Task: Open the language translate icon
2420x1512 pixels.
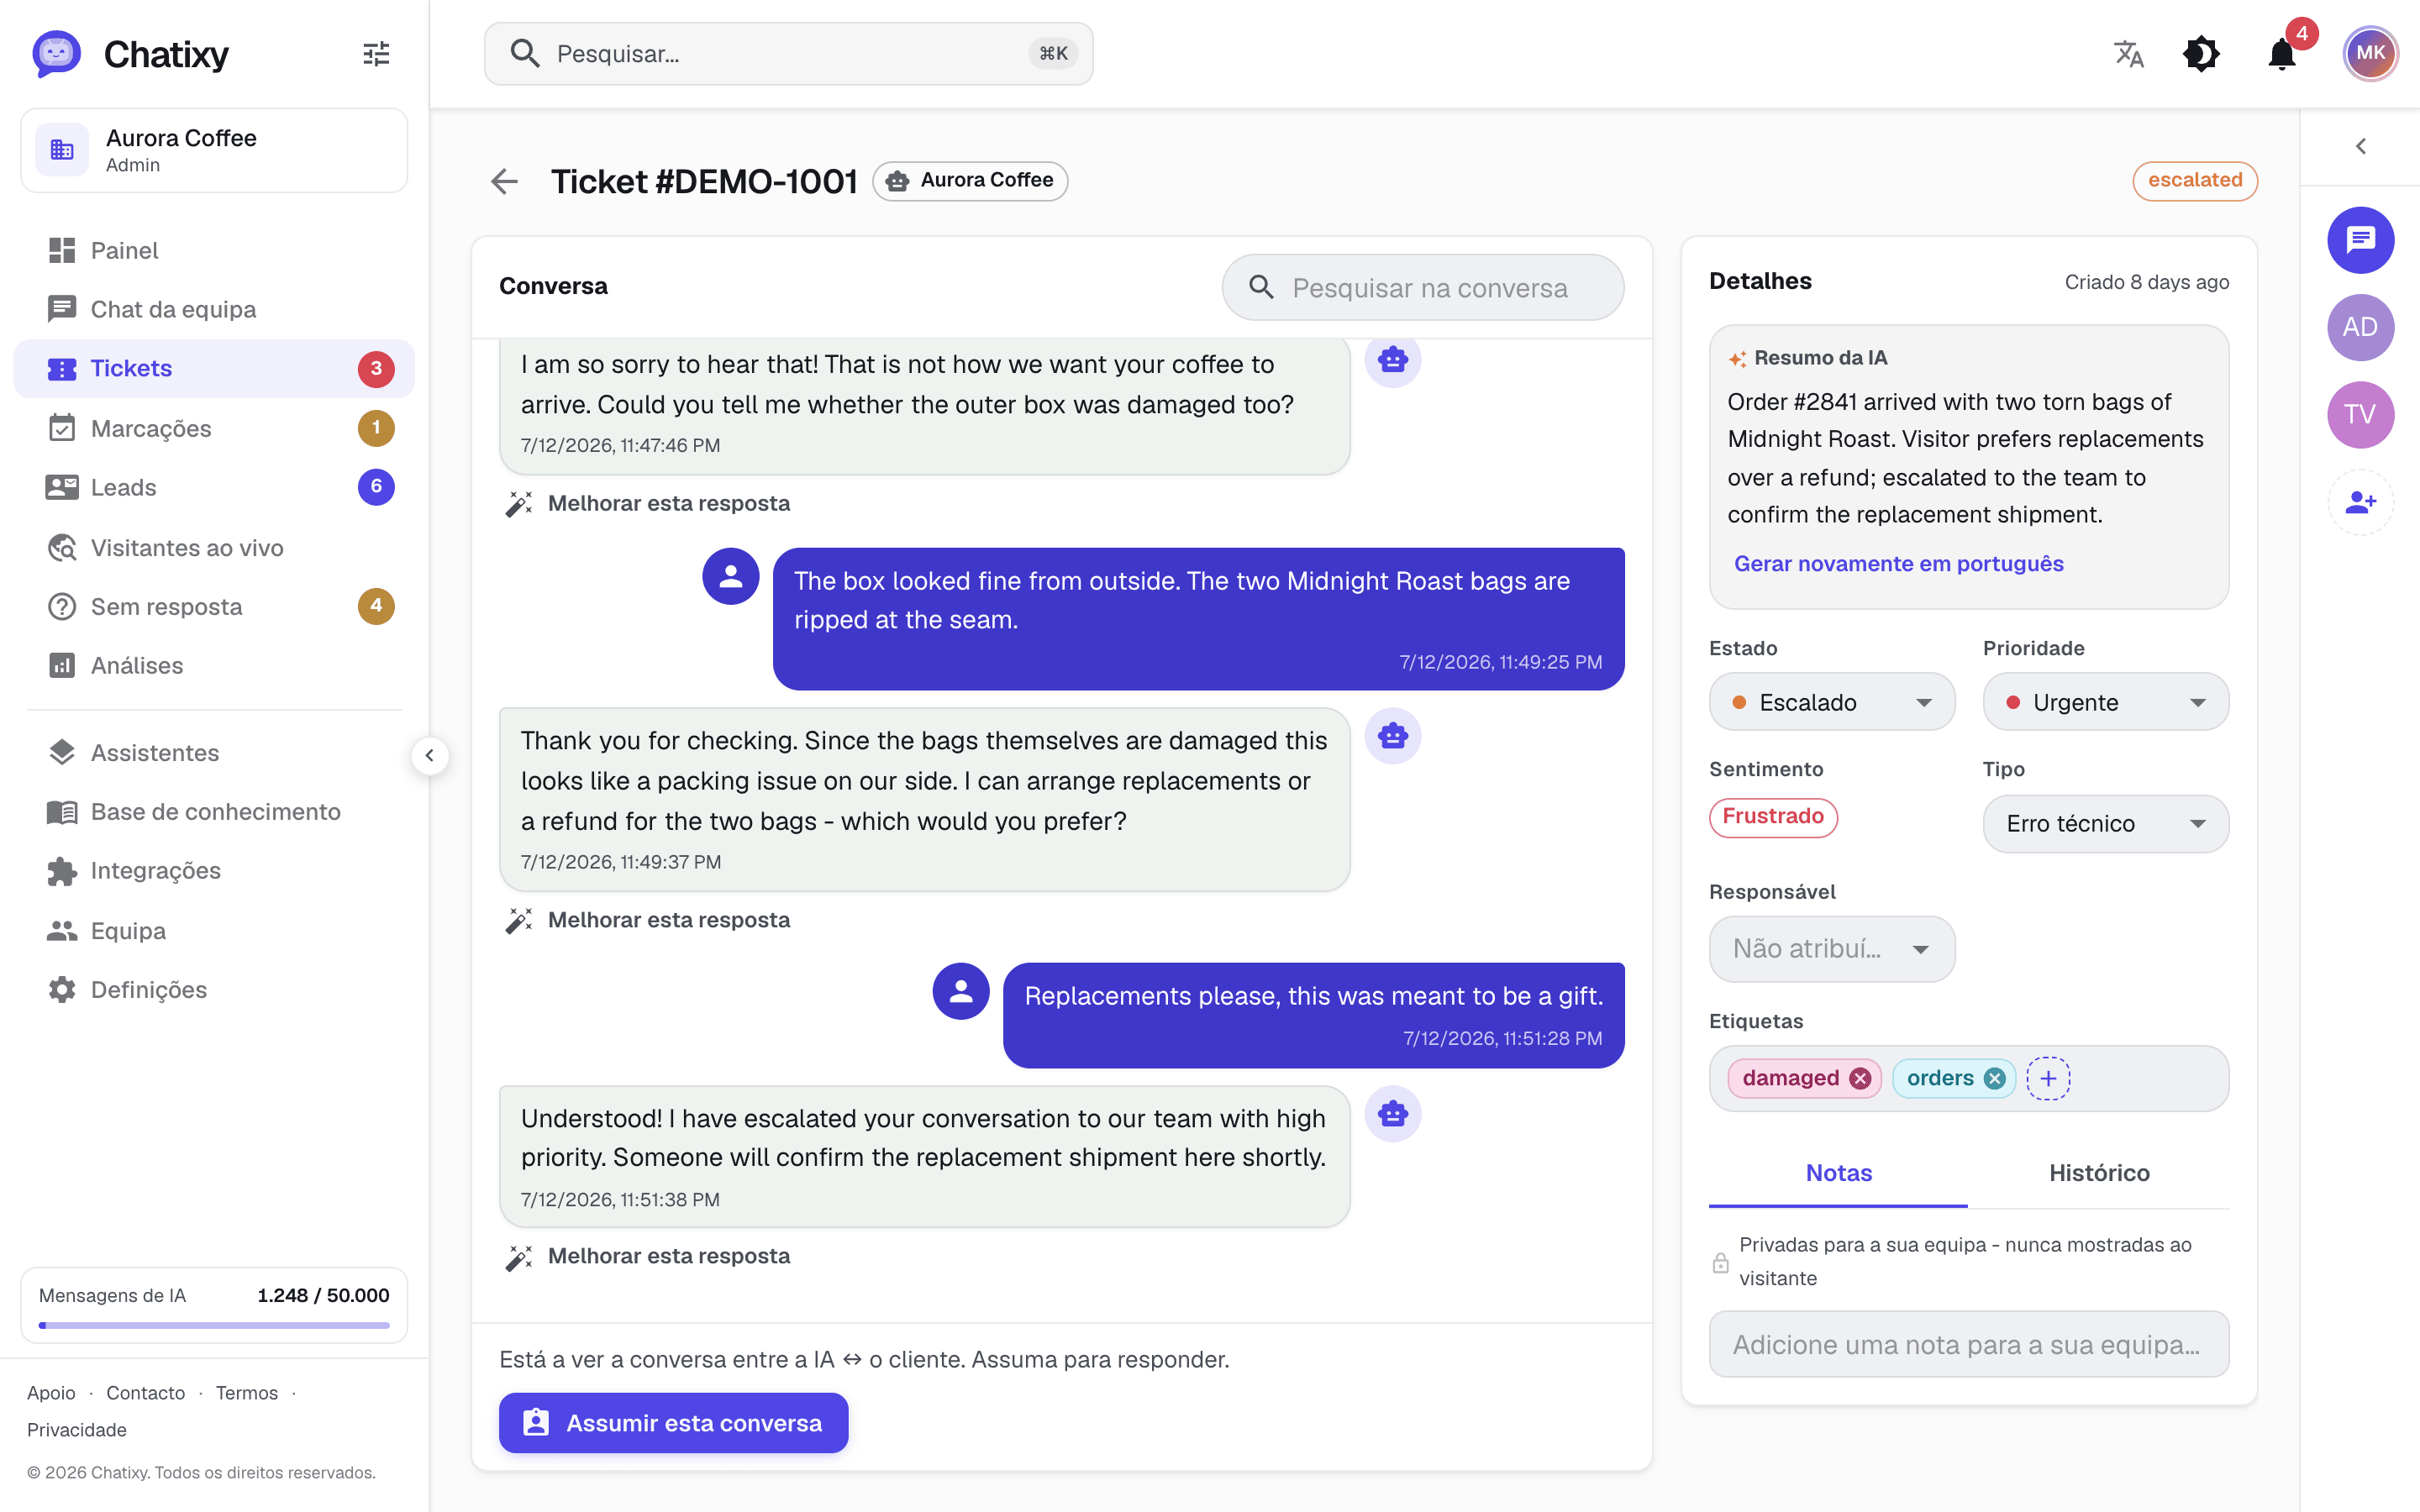Action: coord(2129,54)
